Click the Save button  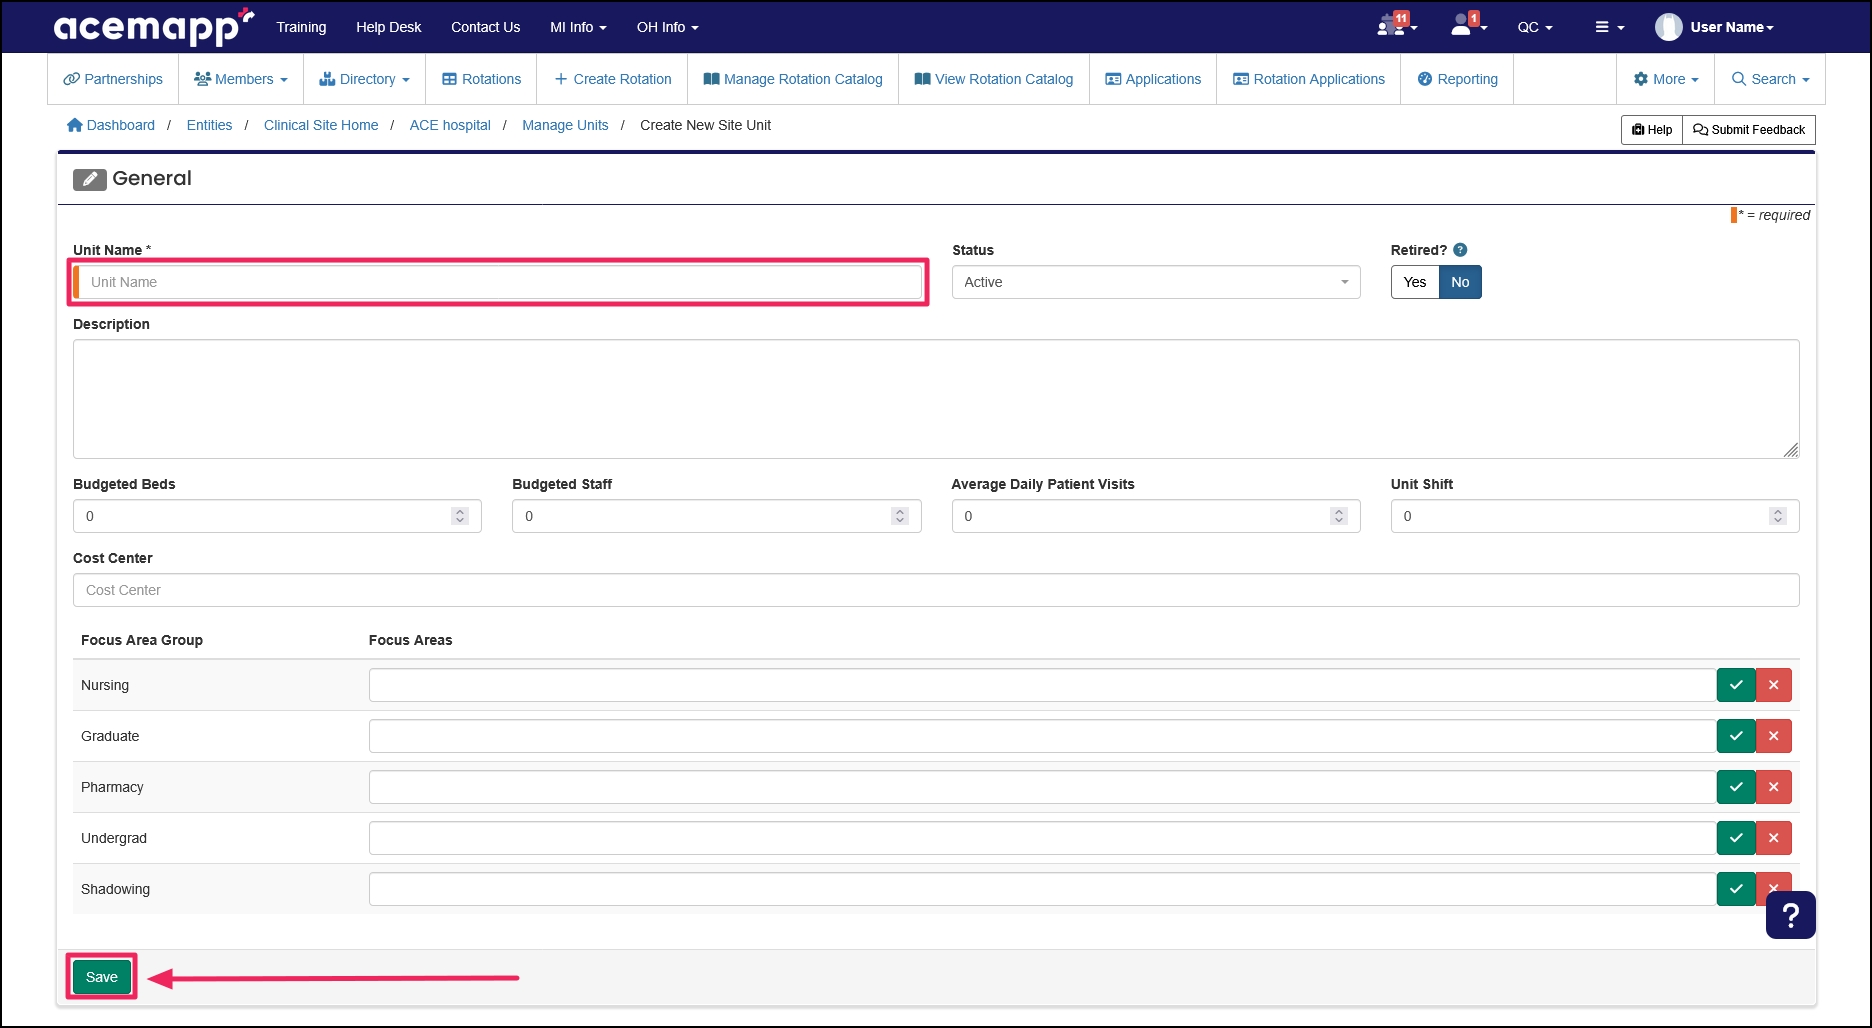pos(101,977)
